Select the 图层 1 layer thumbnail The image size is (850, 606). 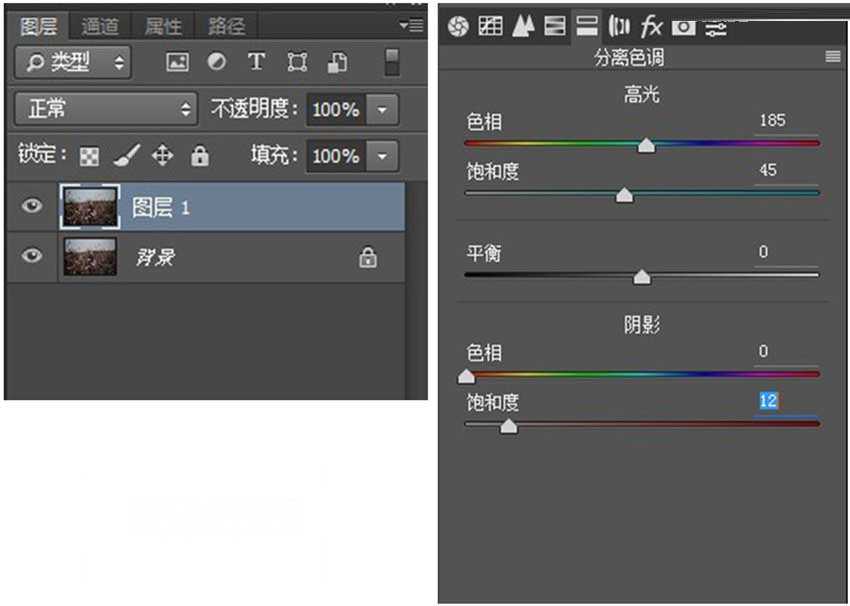point(89,206)
